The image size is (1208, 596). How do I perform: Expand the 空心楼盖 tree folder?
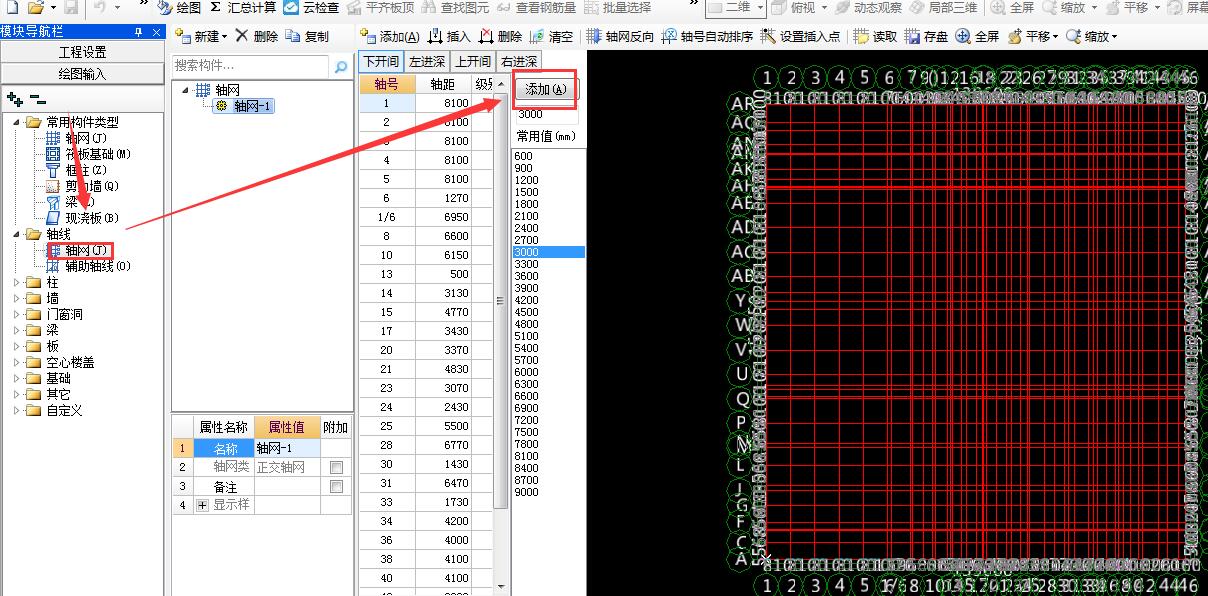pyautogui.click(x=17, y=362)
